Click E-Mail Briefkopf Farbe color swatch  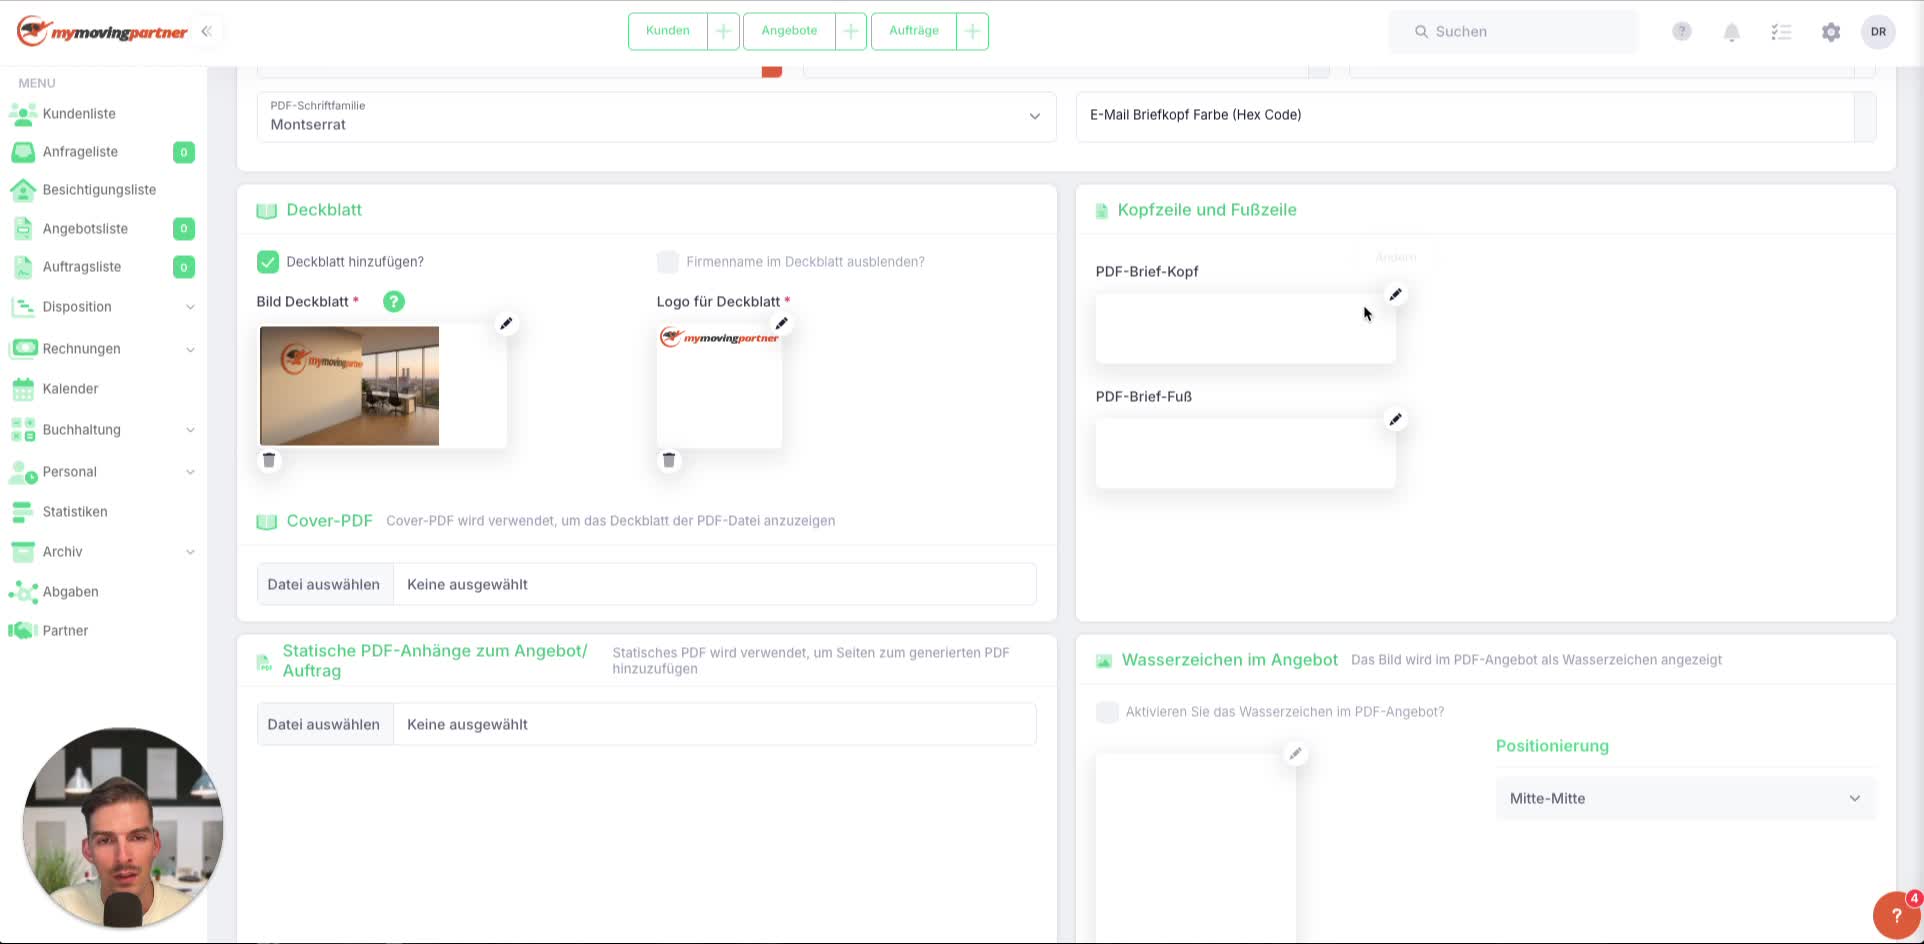[x=1865, y=117]
